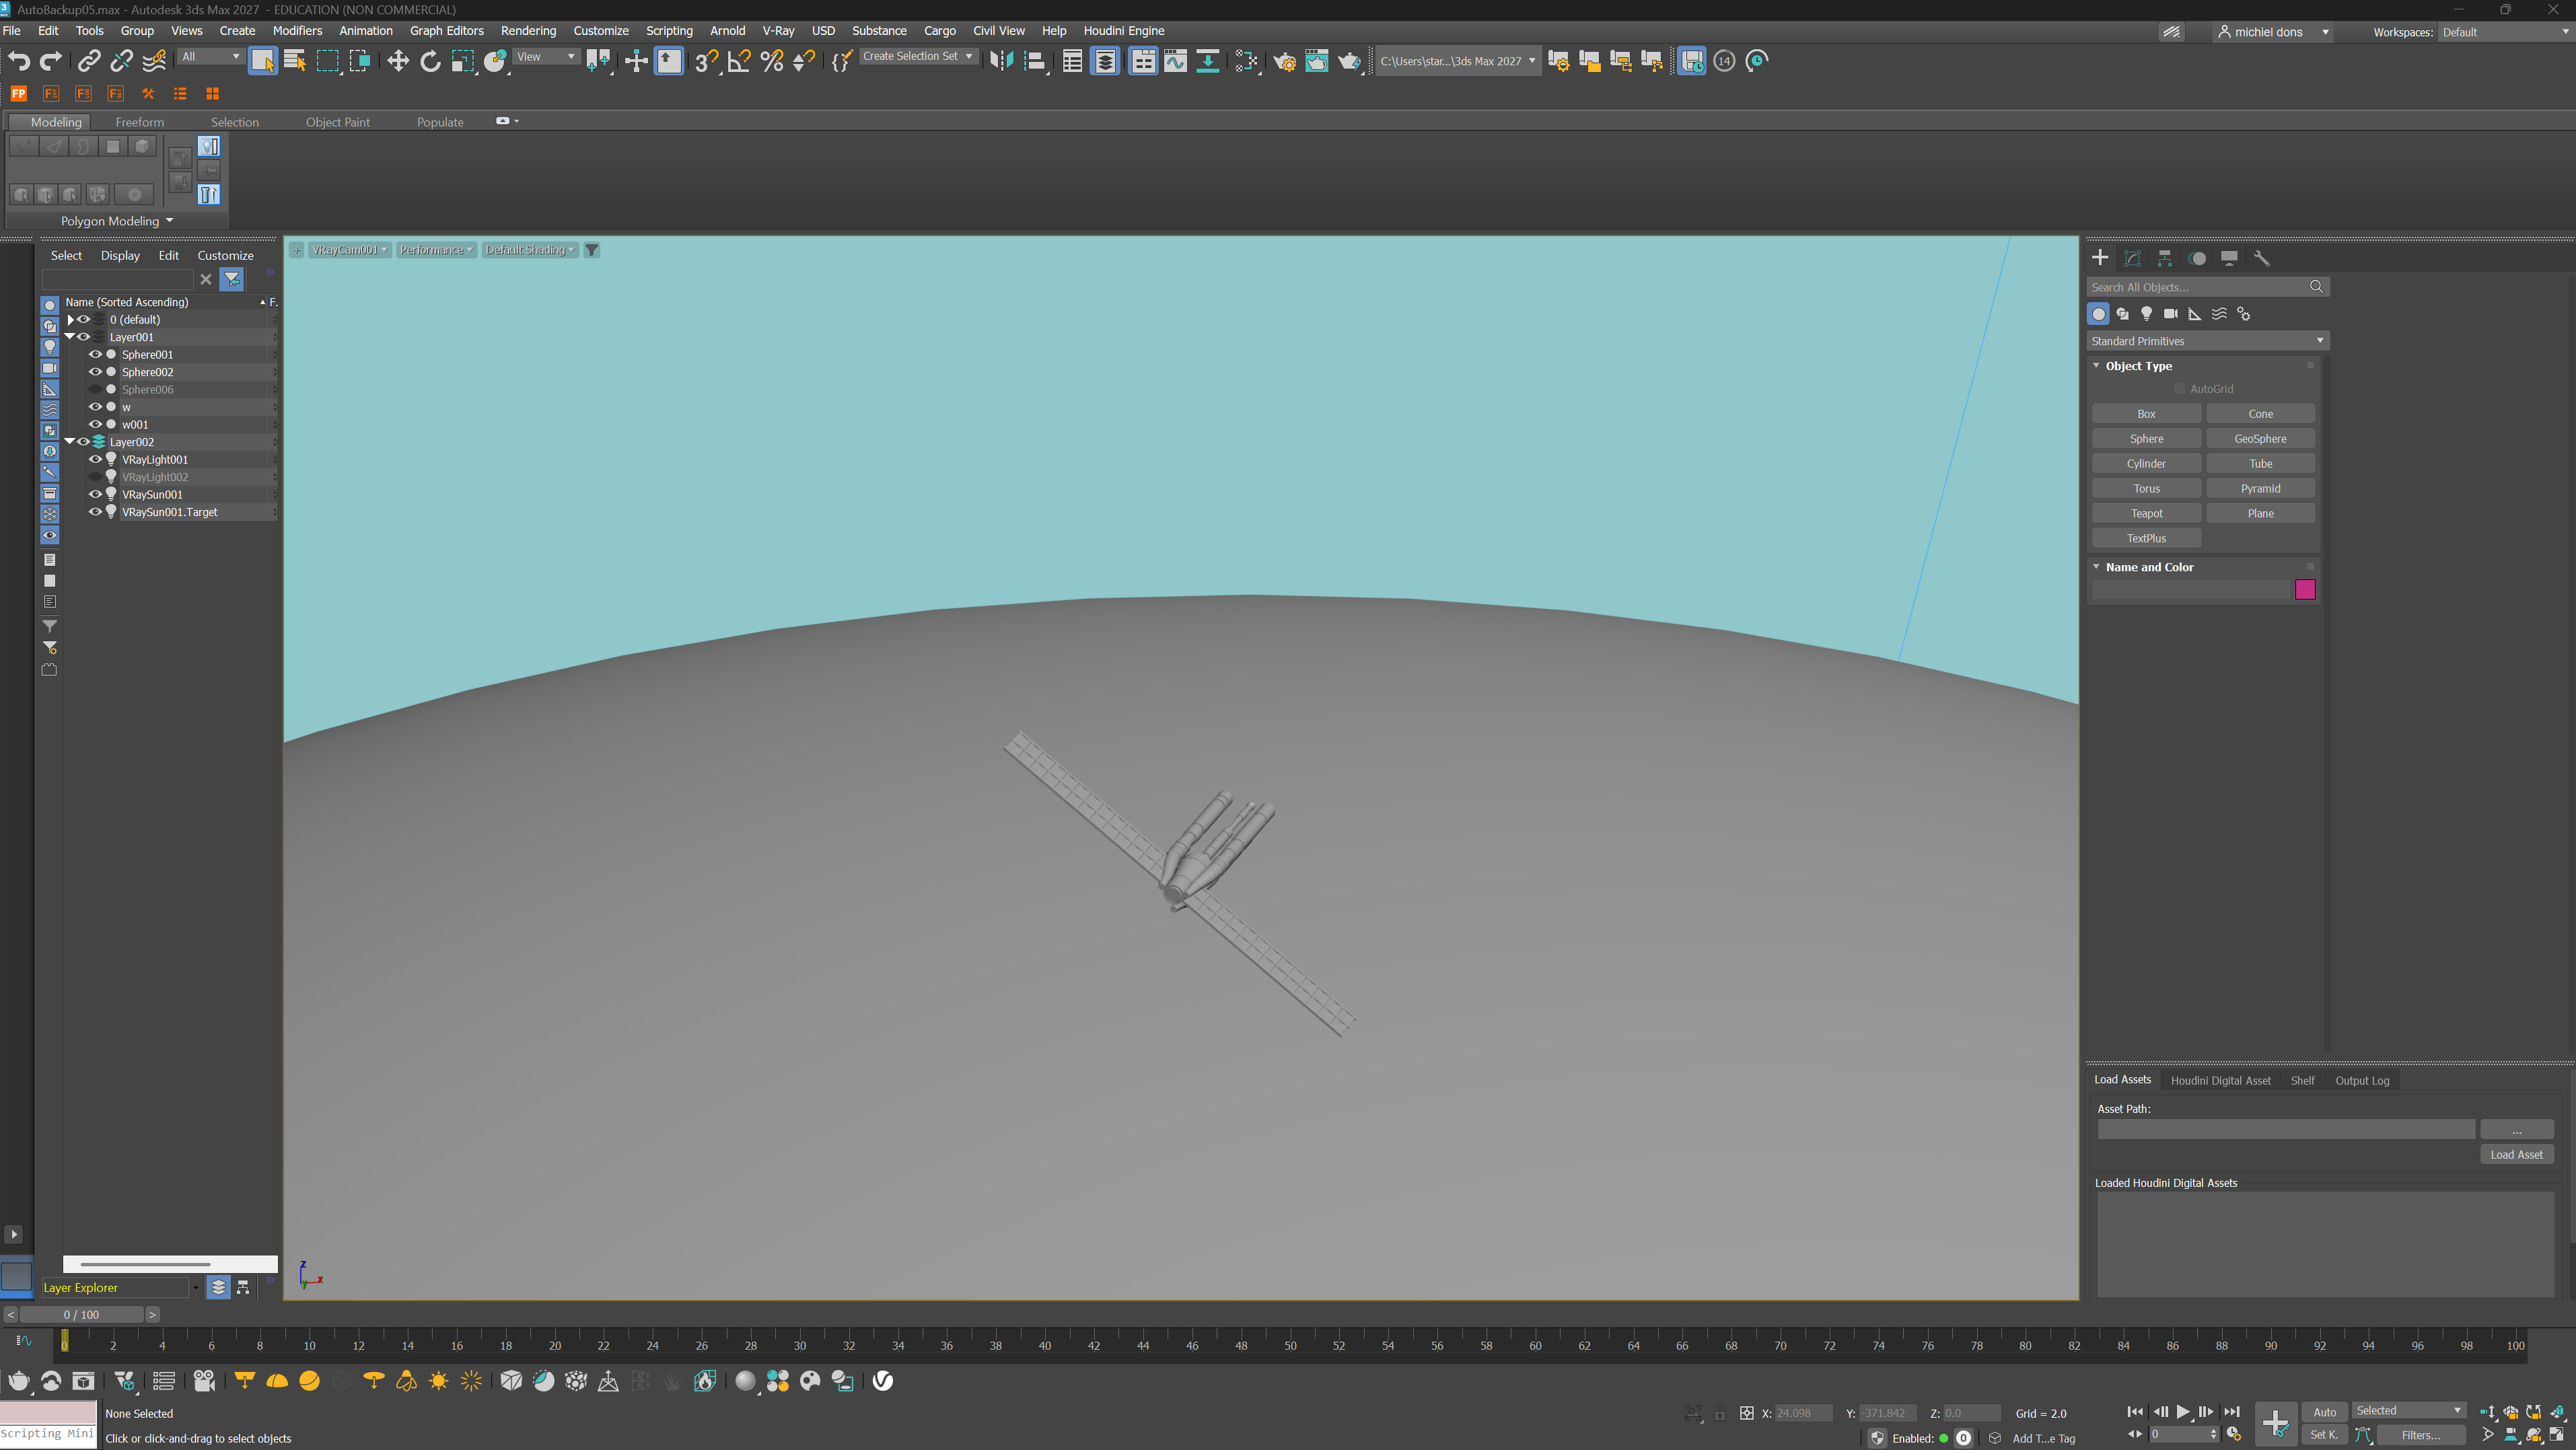Collapse the Layer001 tree node
This screenshot has width=2576, height=1450.
point(70,337)
